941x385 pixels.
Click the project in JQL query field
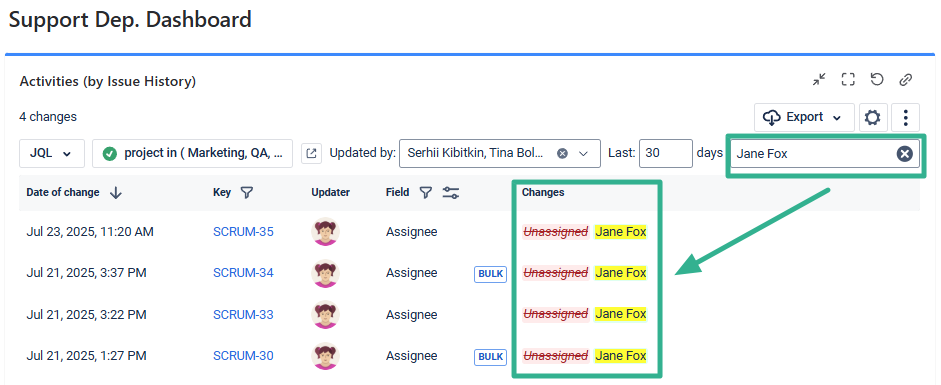pyautogui.click(x=193, y=154)
